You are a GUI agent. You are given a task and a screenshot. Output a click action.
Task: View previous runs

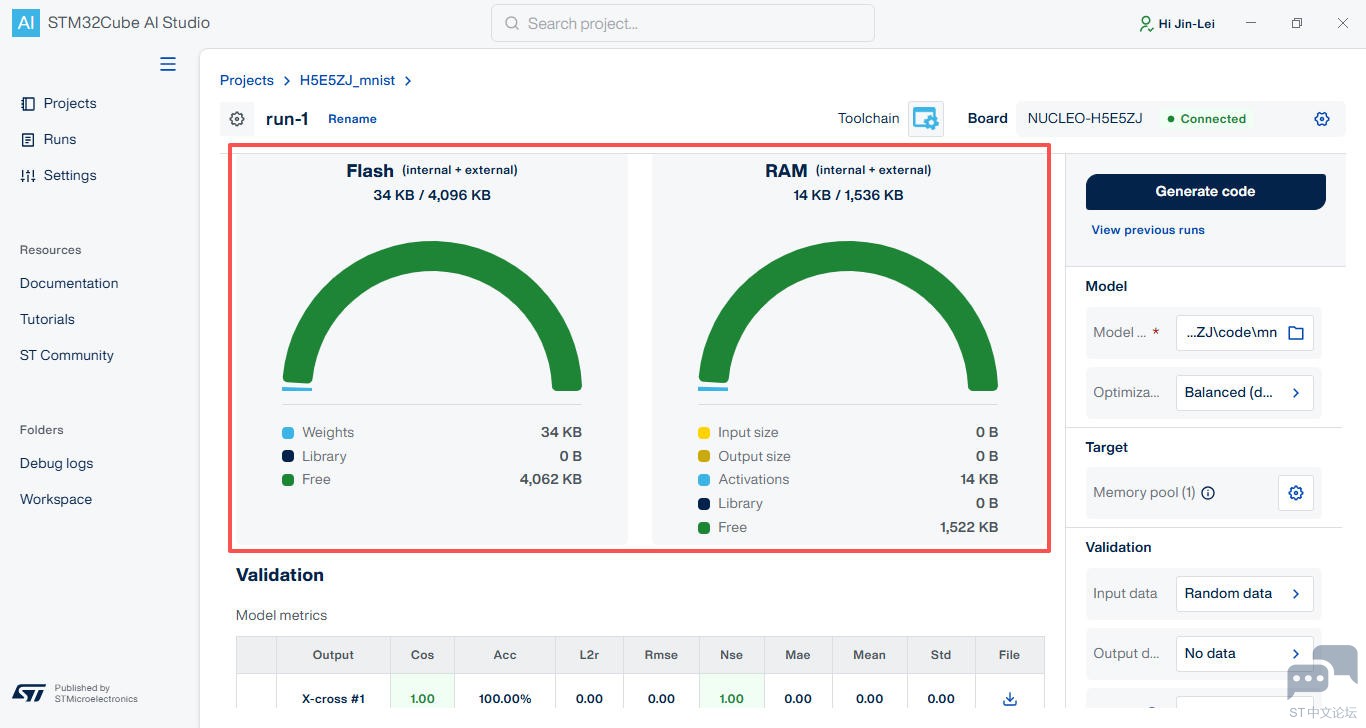tap(1148, 230)
